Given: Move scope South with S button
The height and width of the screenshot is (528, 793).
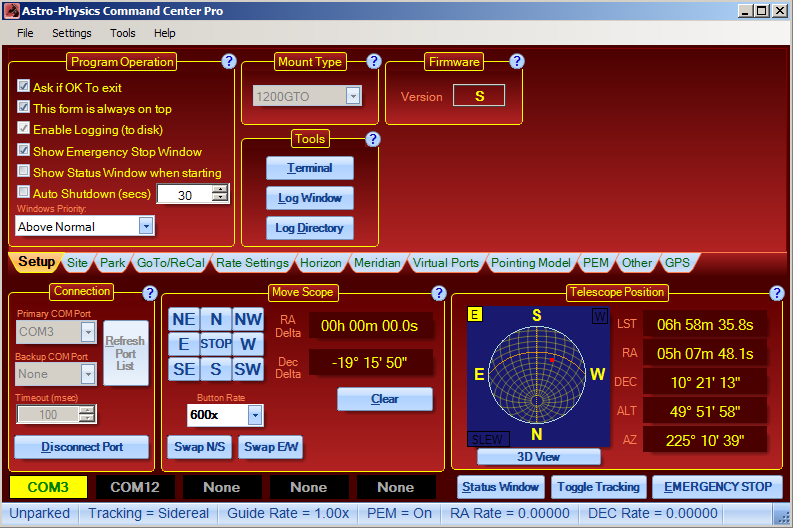Looking at the screenshot, I should point(216,369).
